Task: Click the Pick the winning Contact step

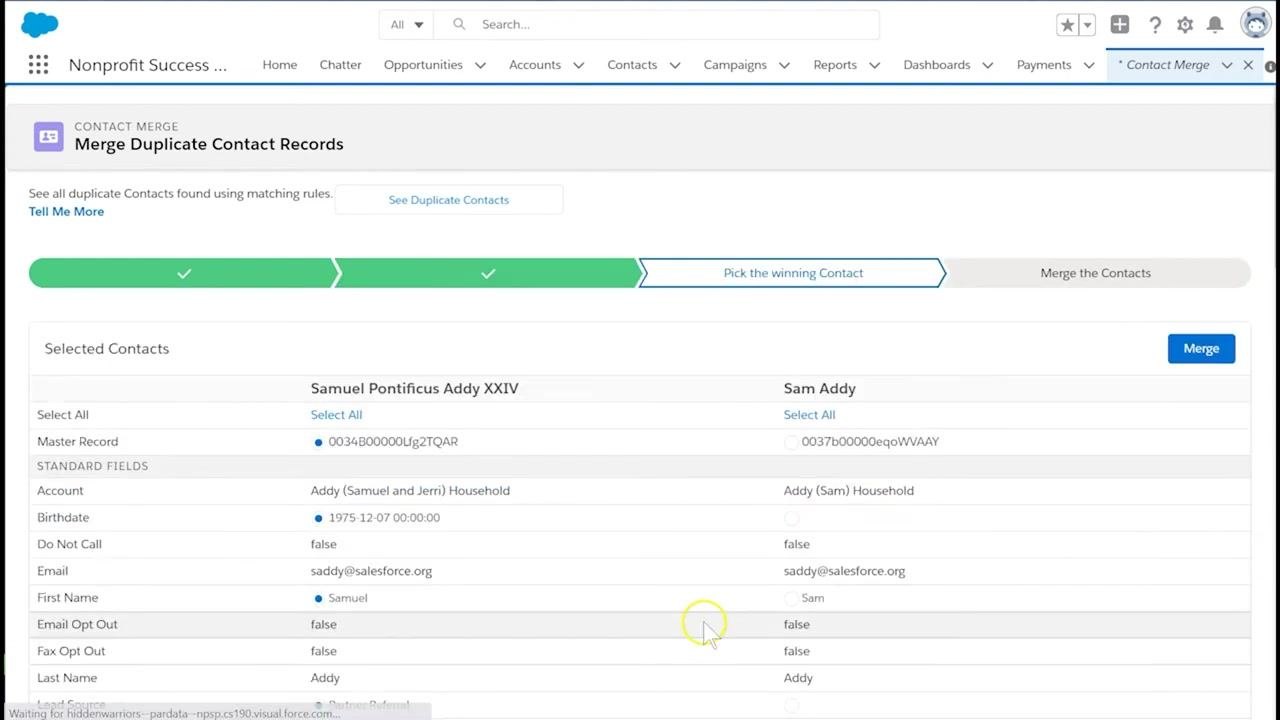Action: tap(793, 273)
